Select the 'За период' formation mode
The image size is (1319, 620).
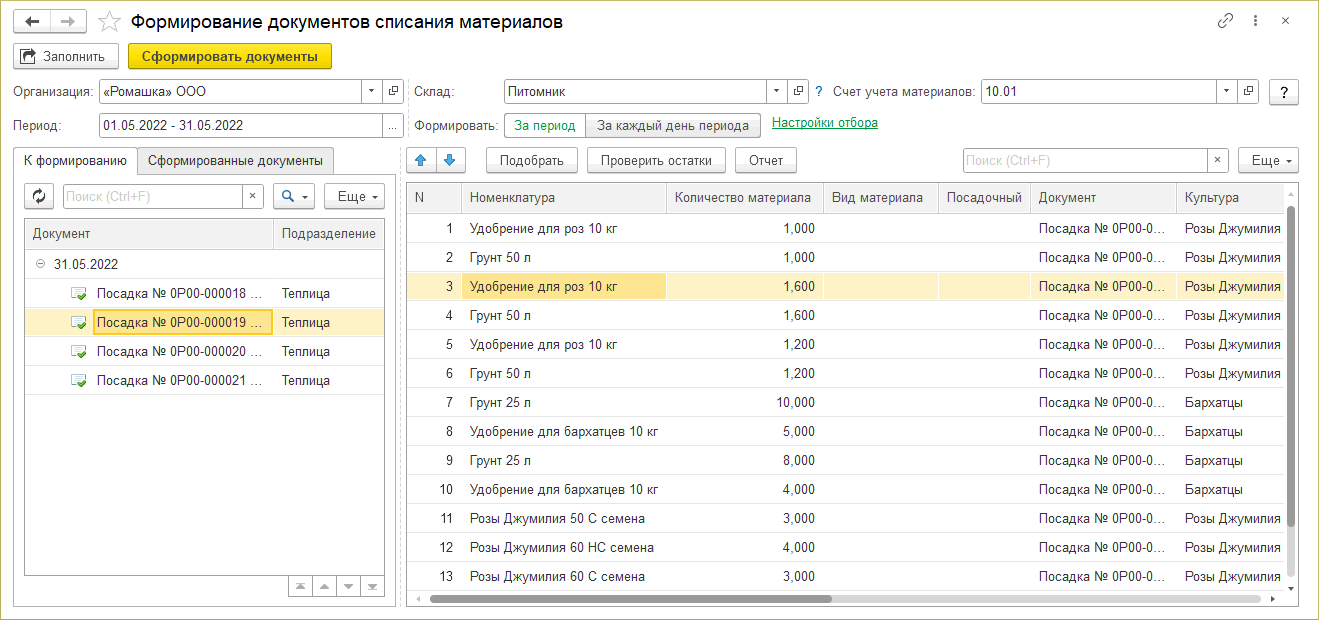(x=545, y=125)
